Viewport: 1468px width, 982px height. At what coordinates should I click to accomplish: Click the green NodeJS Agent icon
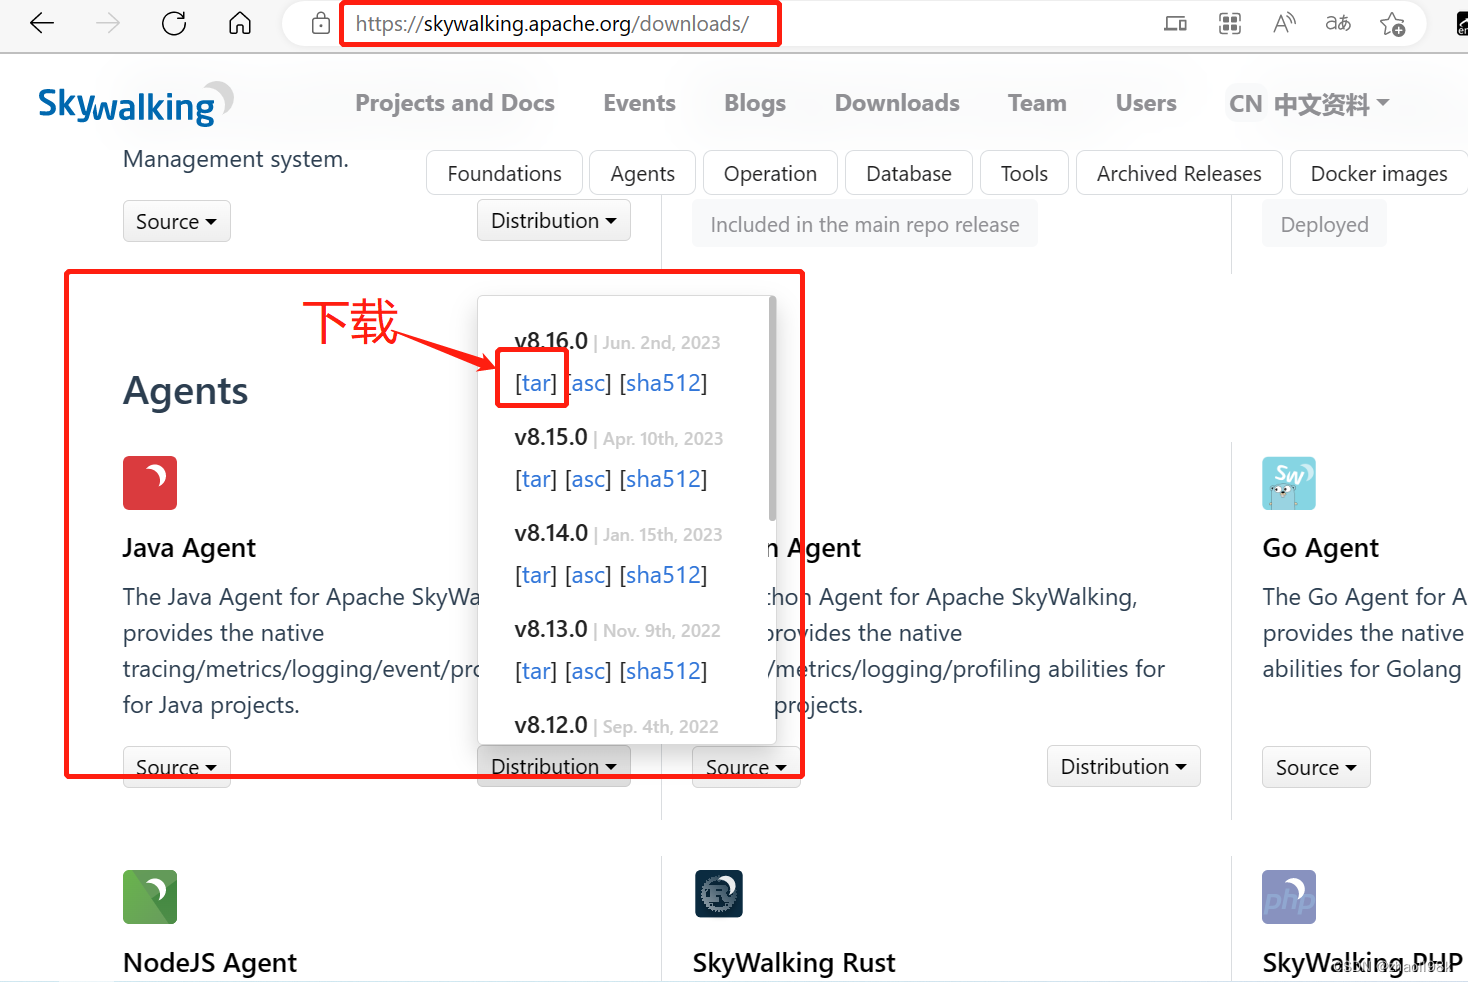[x=150, y=897]
